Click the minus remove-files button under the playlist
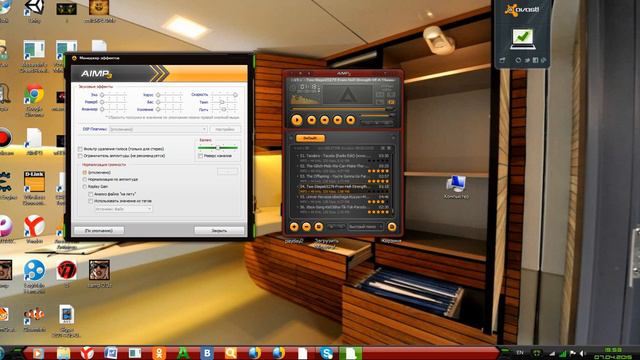 pos(307,227)
